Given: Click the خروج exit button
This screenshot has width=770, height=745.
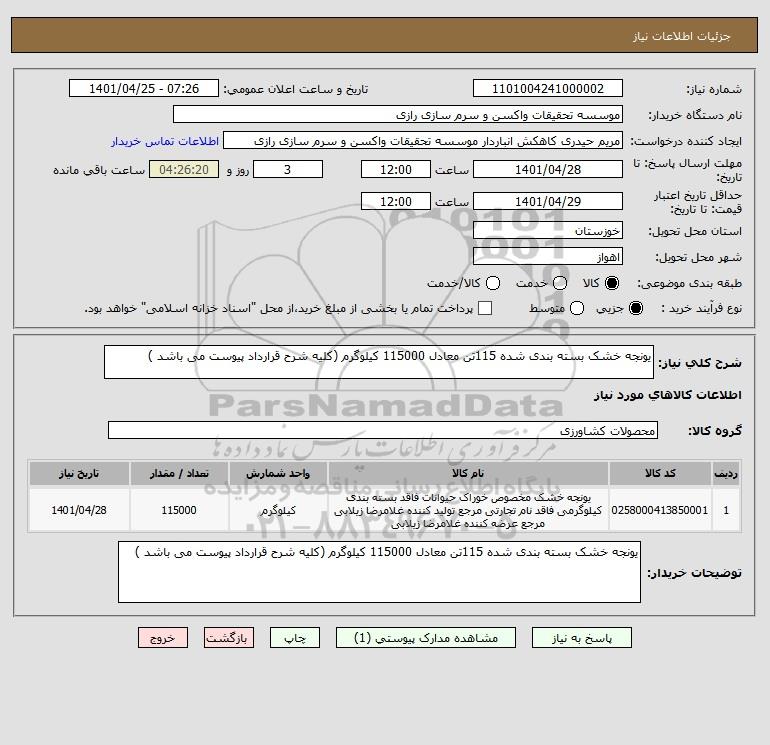Looking at the screenshot, I should (163, 637).
